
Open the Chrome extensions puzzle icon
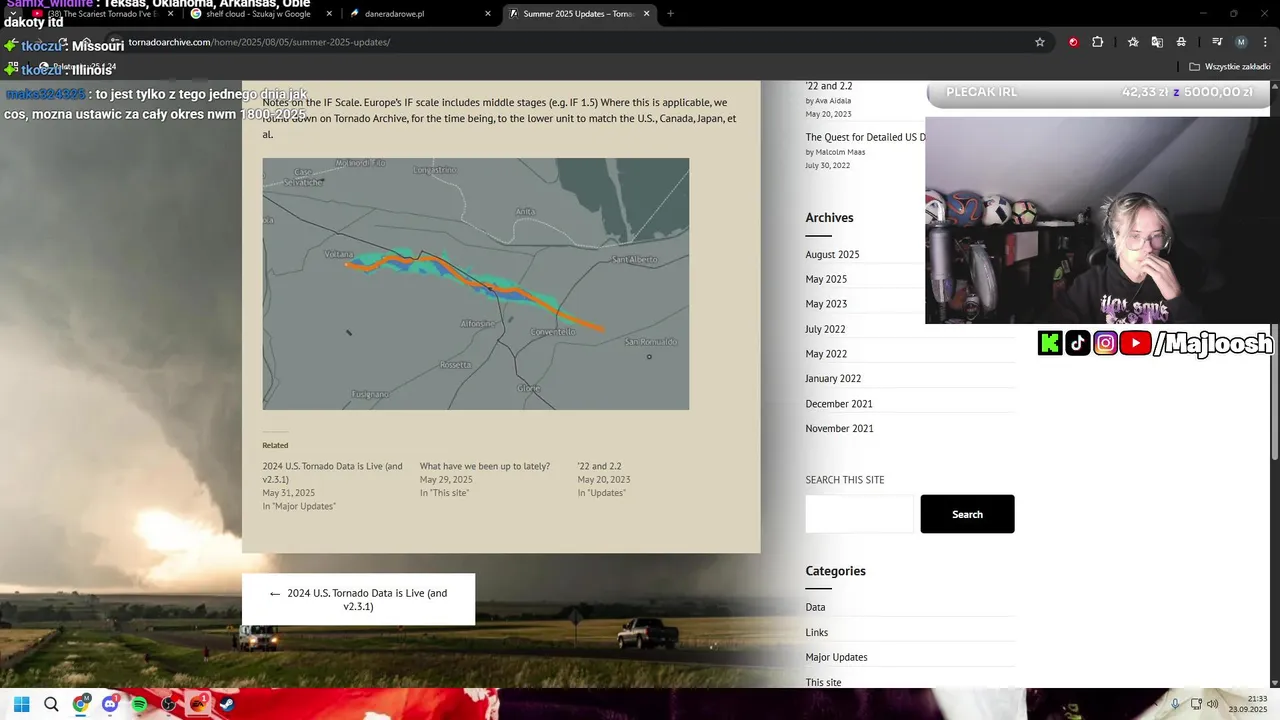pos(1097,42)
